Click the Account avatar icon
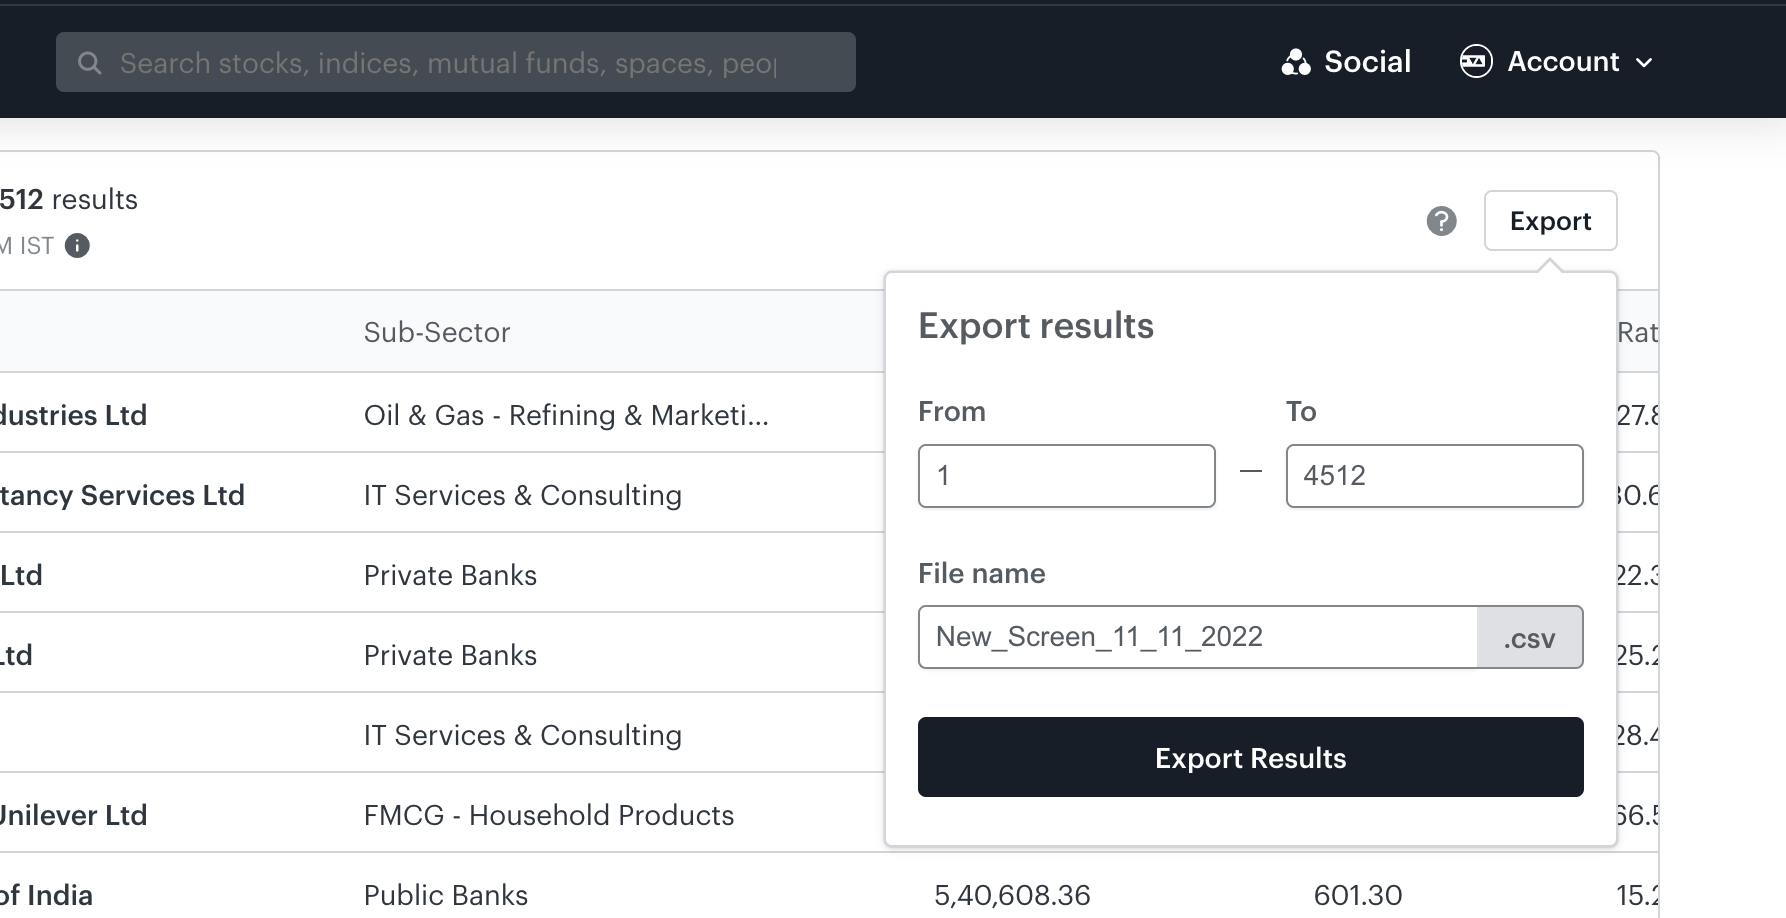Image resolution: width=1786 pixels, height=918 pixels. click(x=1476, y=62)
